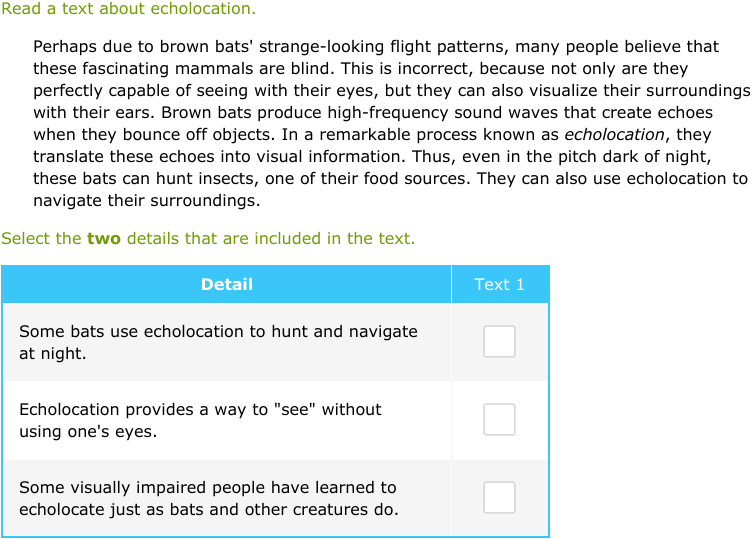
Task: Click the italicized word echolocation in the passage
Action: pos(614,134)
